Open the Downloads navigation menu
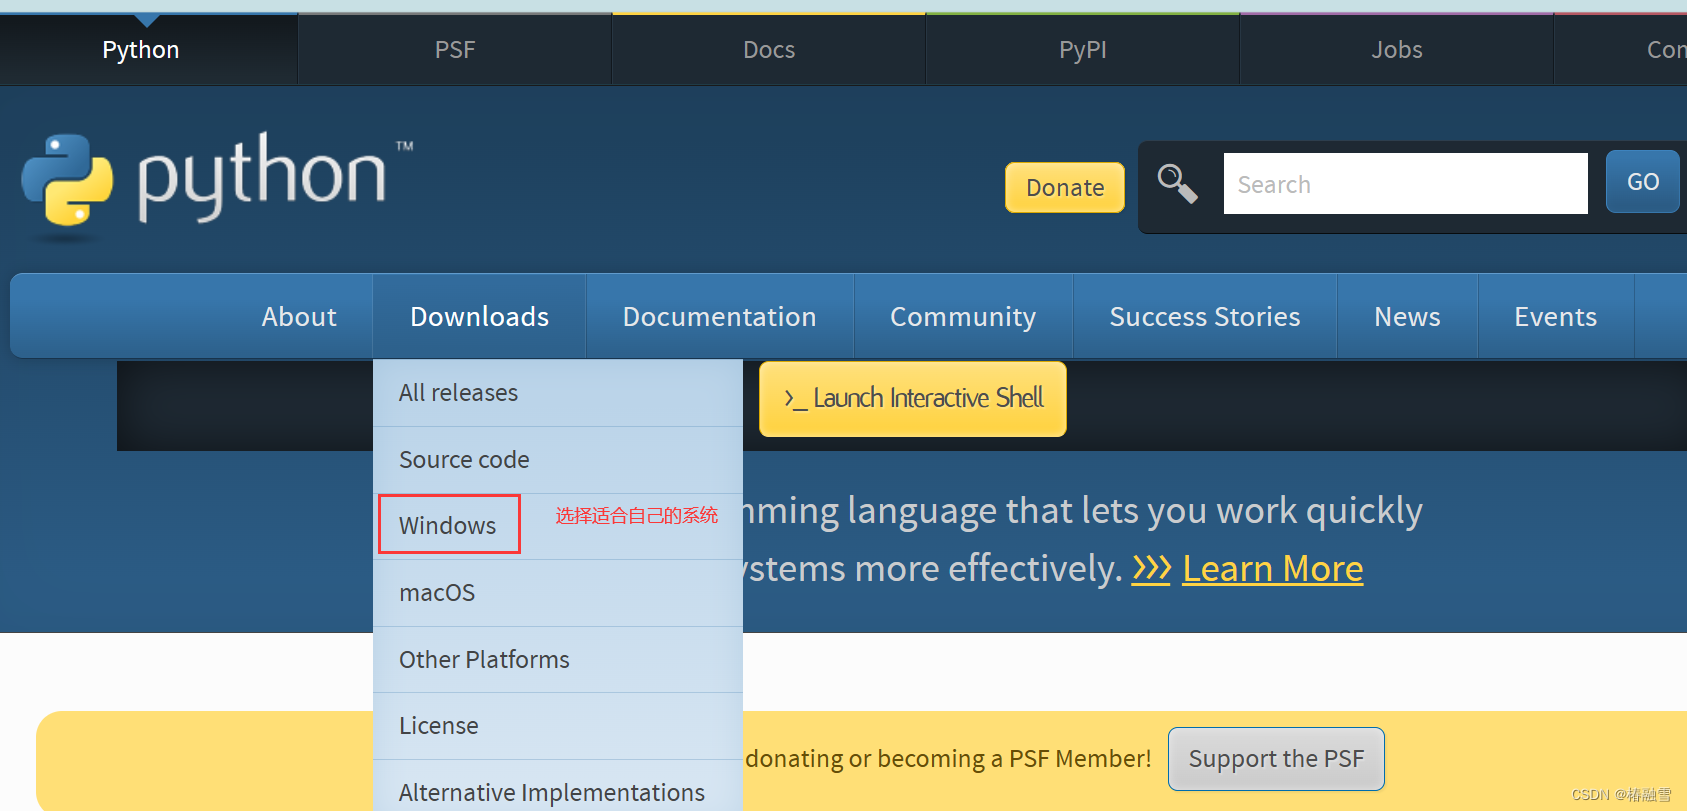 tap(480, 317)
